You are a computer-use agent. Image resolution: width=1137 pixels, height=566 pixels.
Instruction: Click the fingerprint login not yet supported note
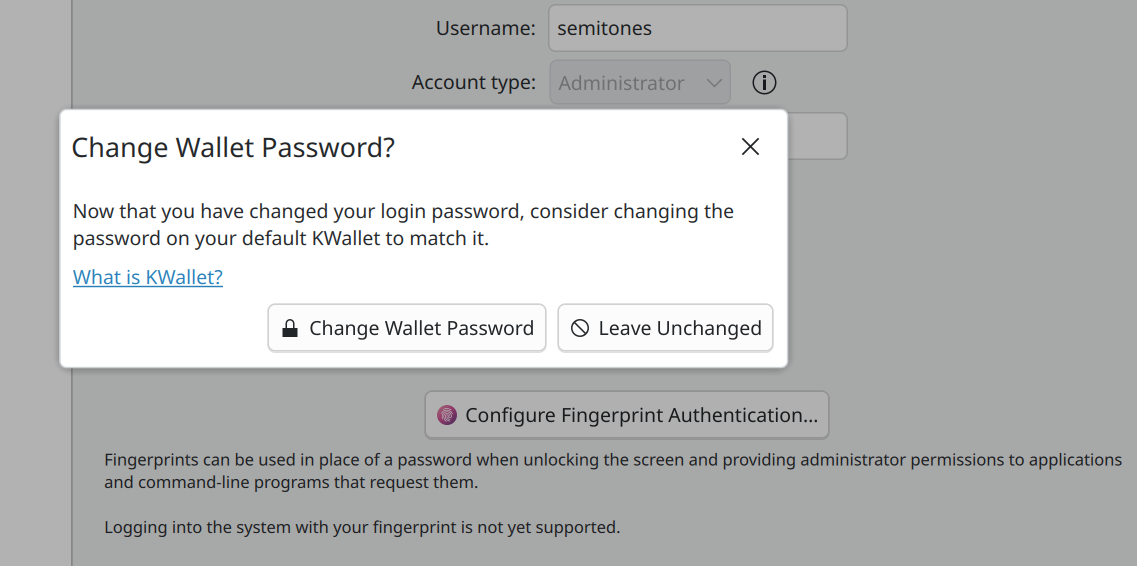coord(362,526)
